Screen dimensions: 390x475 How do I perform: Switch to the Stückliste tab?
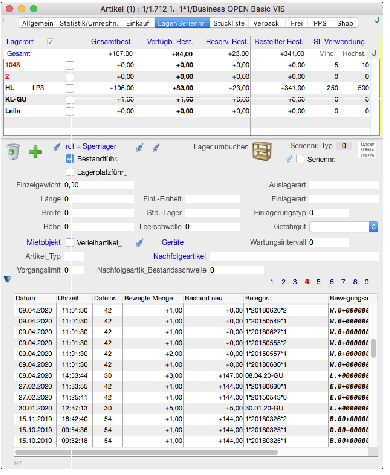[x=229, y=23]
